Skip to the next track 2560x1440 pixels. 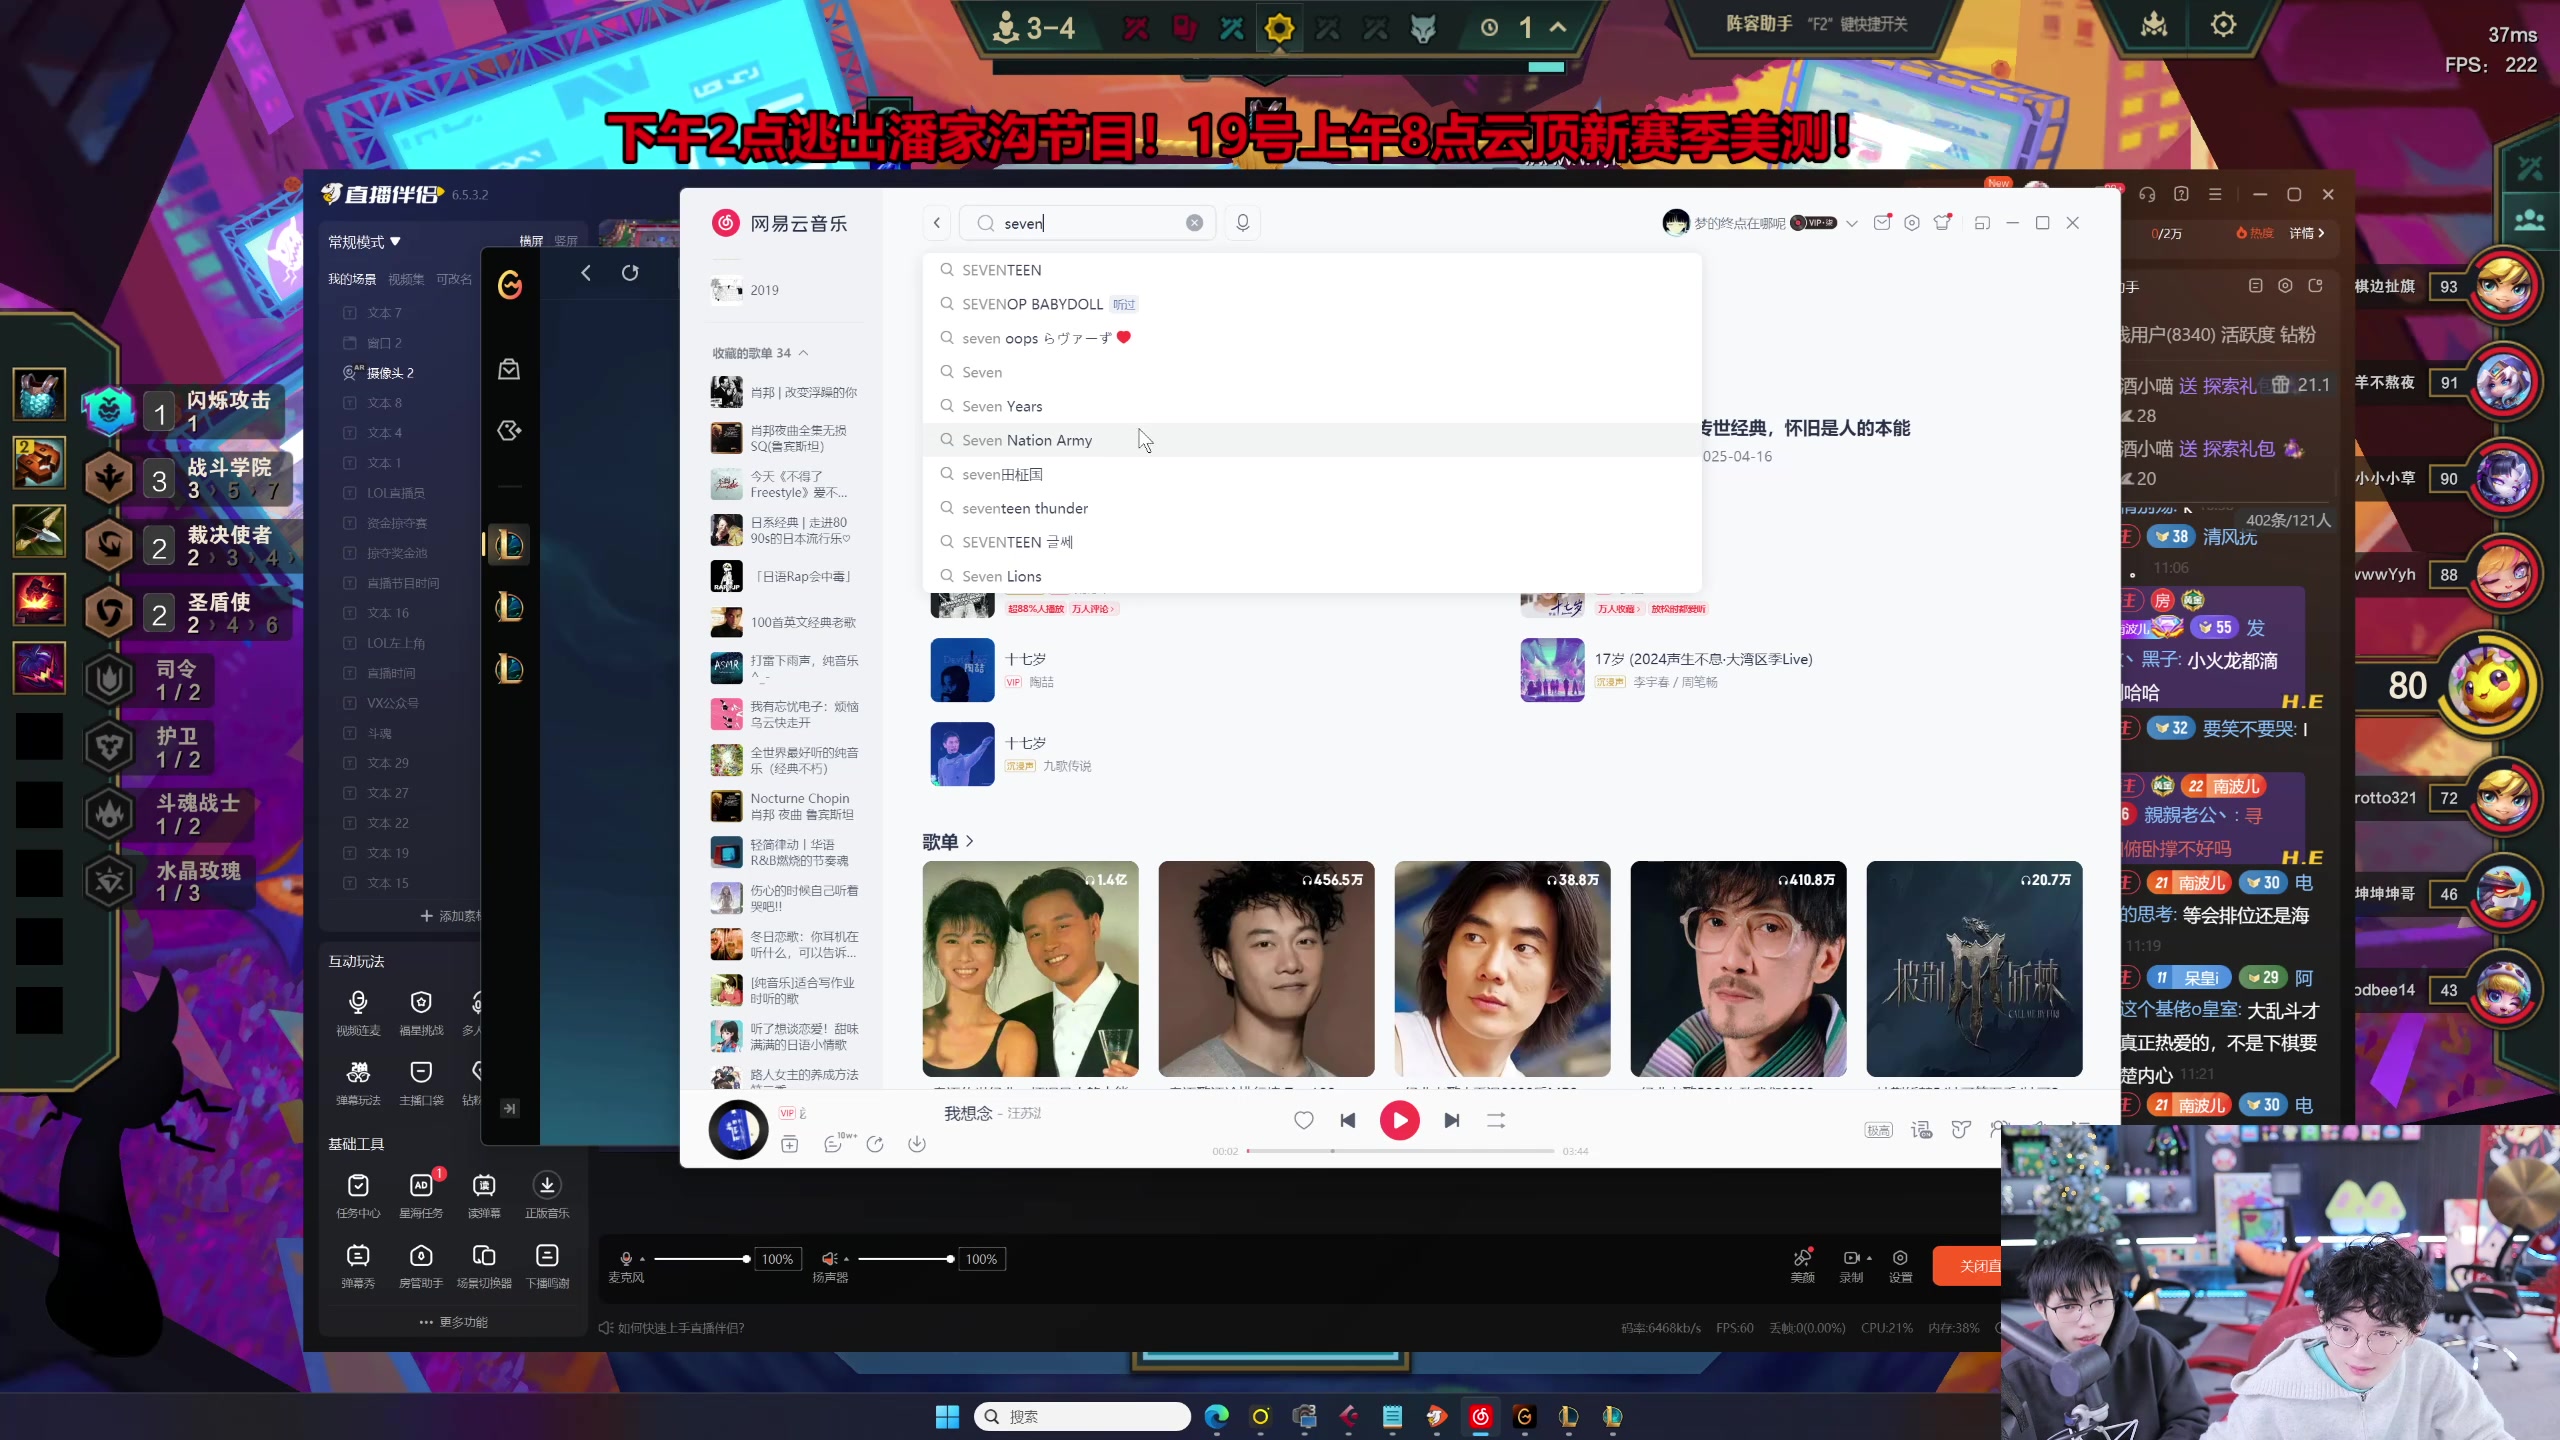pyautogui.click(x=1451, y=1121)
